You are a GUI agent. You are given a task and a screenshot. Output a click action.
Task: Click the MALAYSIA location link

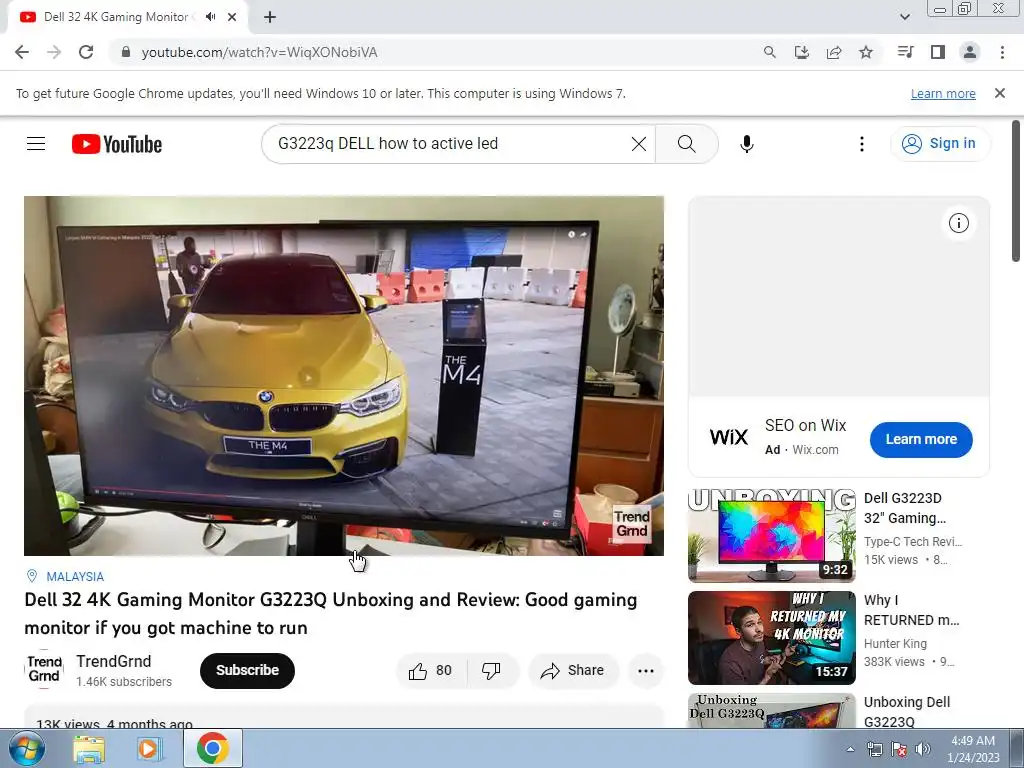74,577
